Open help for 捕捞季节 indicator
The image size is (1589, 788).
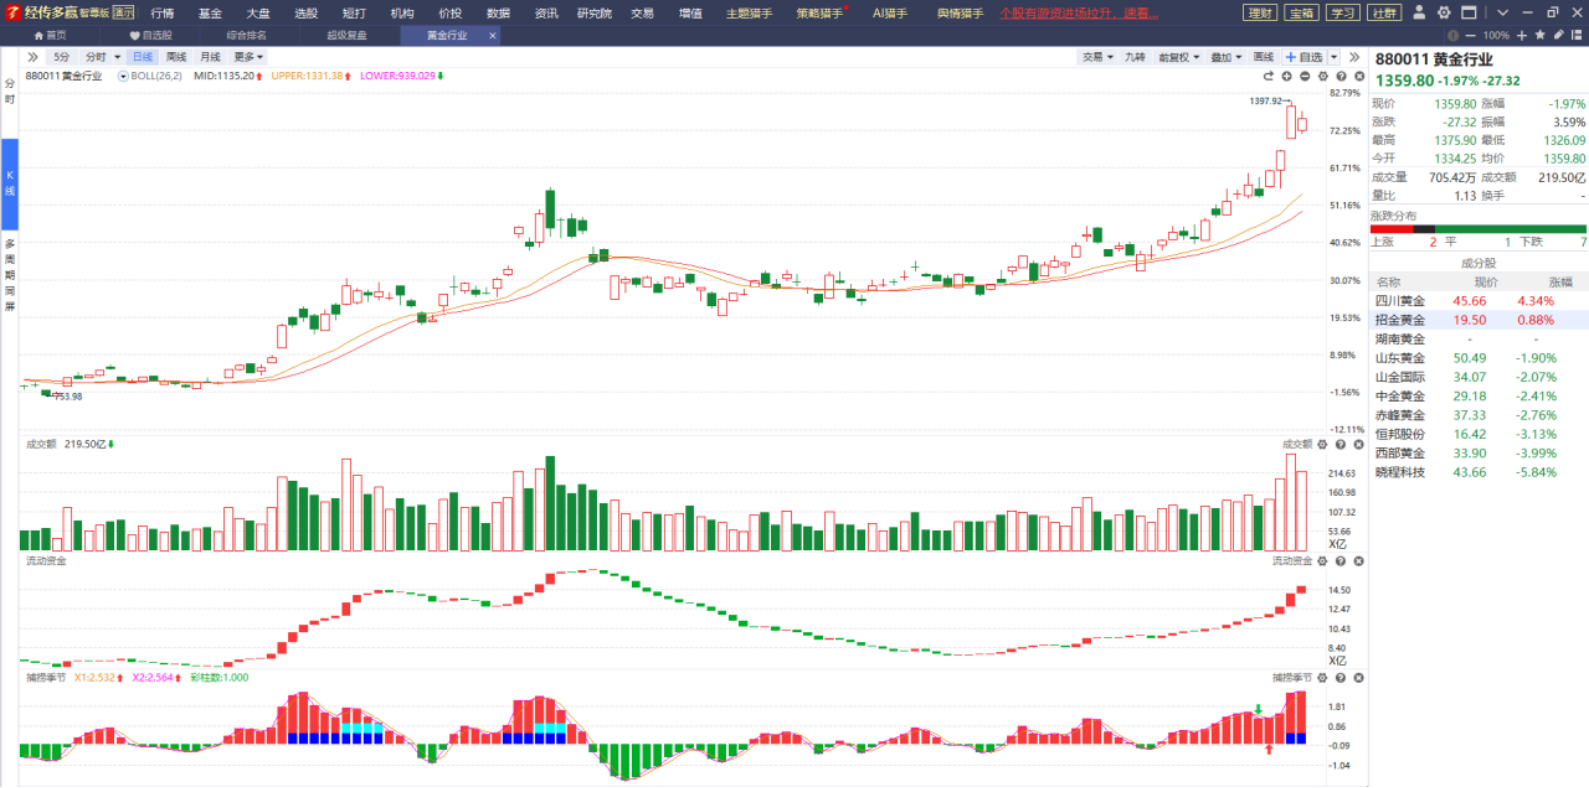(x=1340, y=678)
